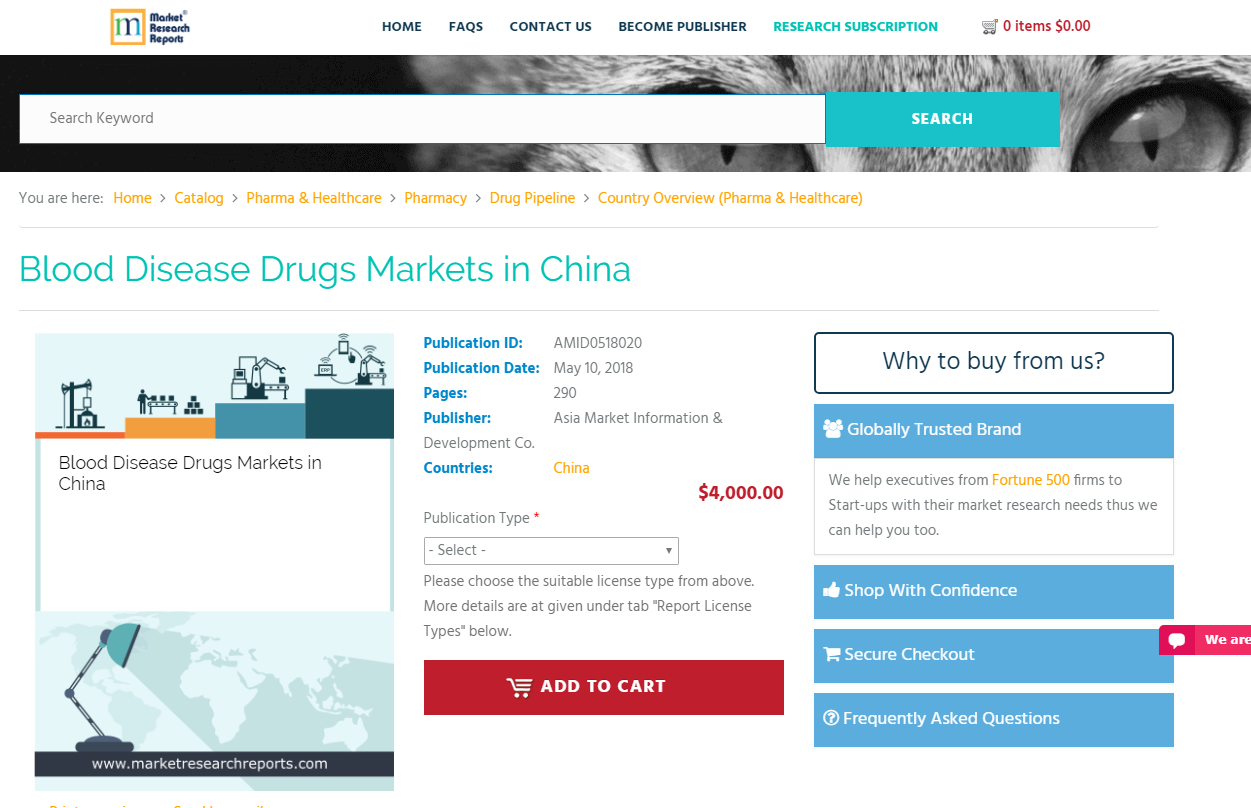Expand the Frequently Asked Questions section

tap(994, 720)
